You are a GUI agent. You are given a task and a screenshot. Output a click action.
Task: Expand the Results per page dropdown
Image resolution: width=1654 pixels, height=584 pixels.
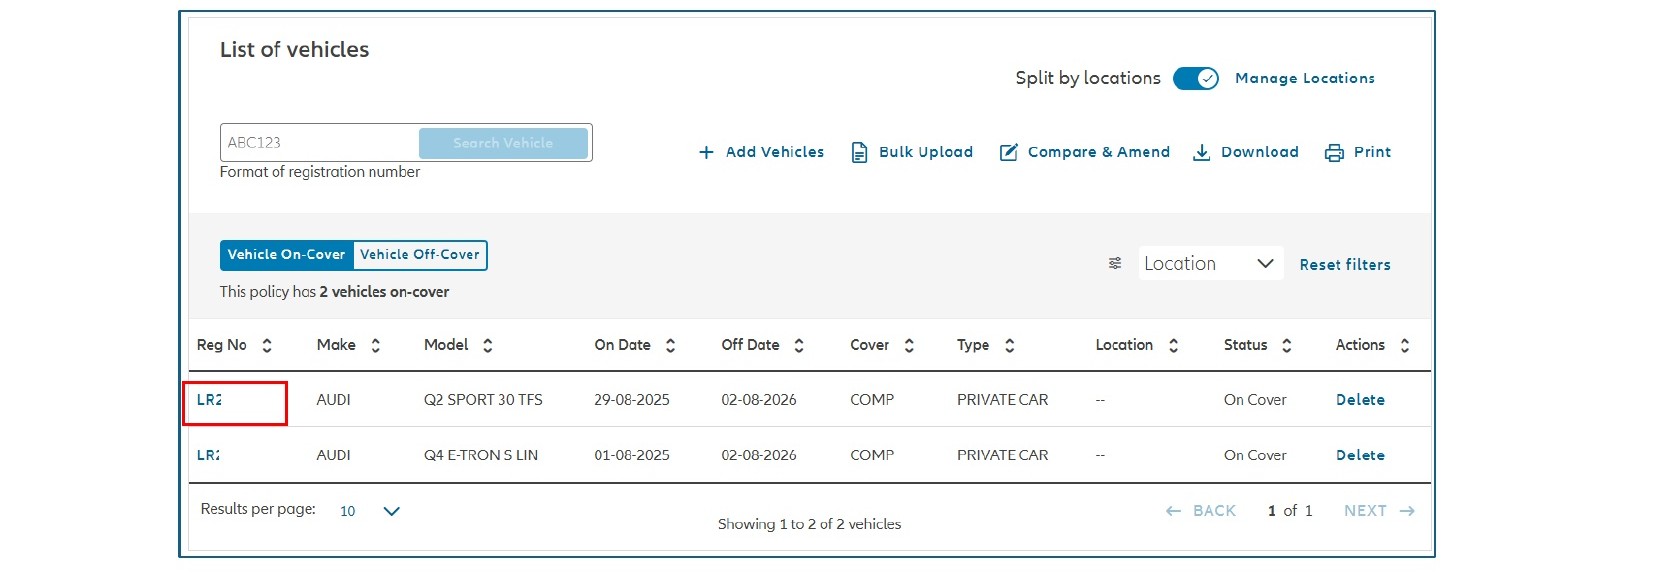(370, 511)
